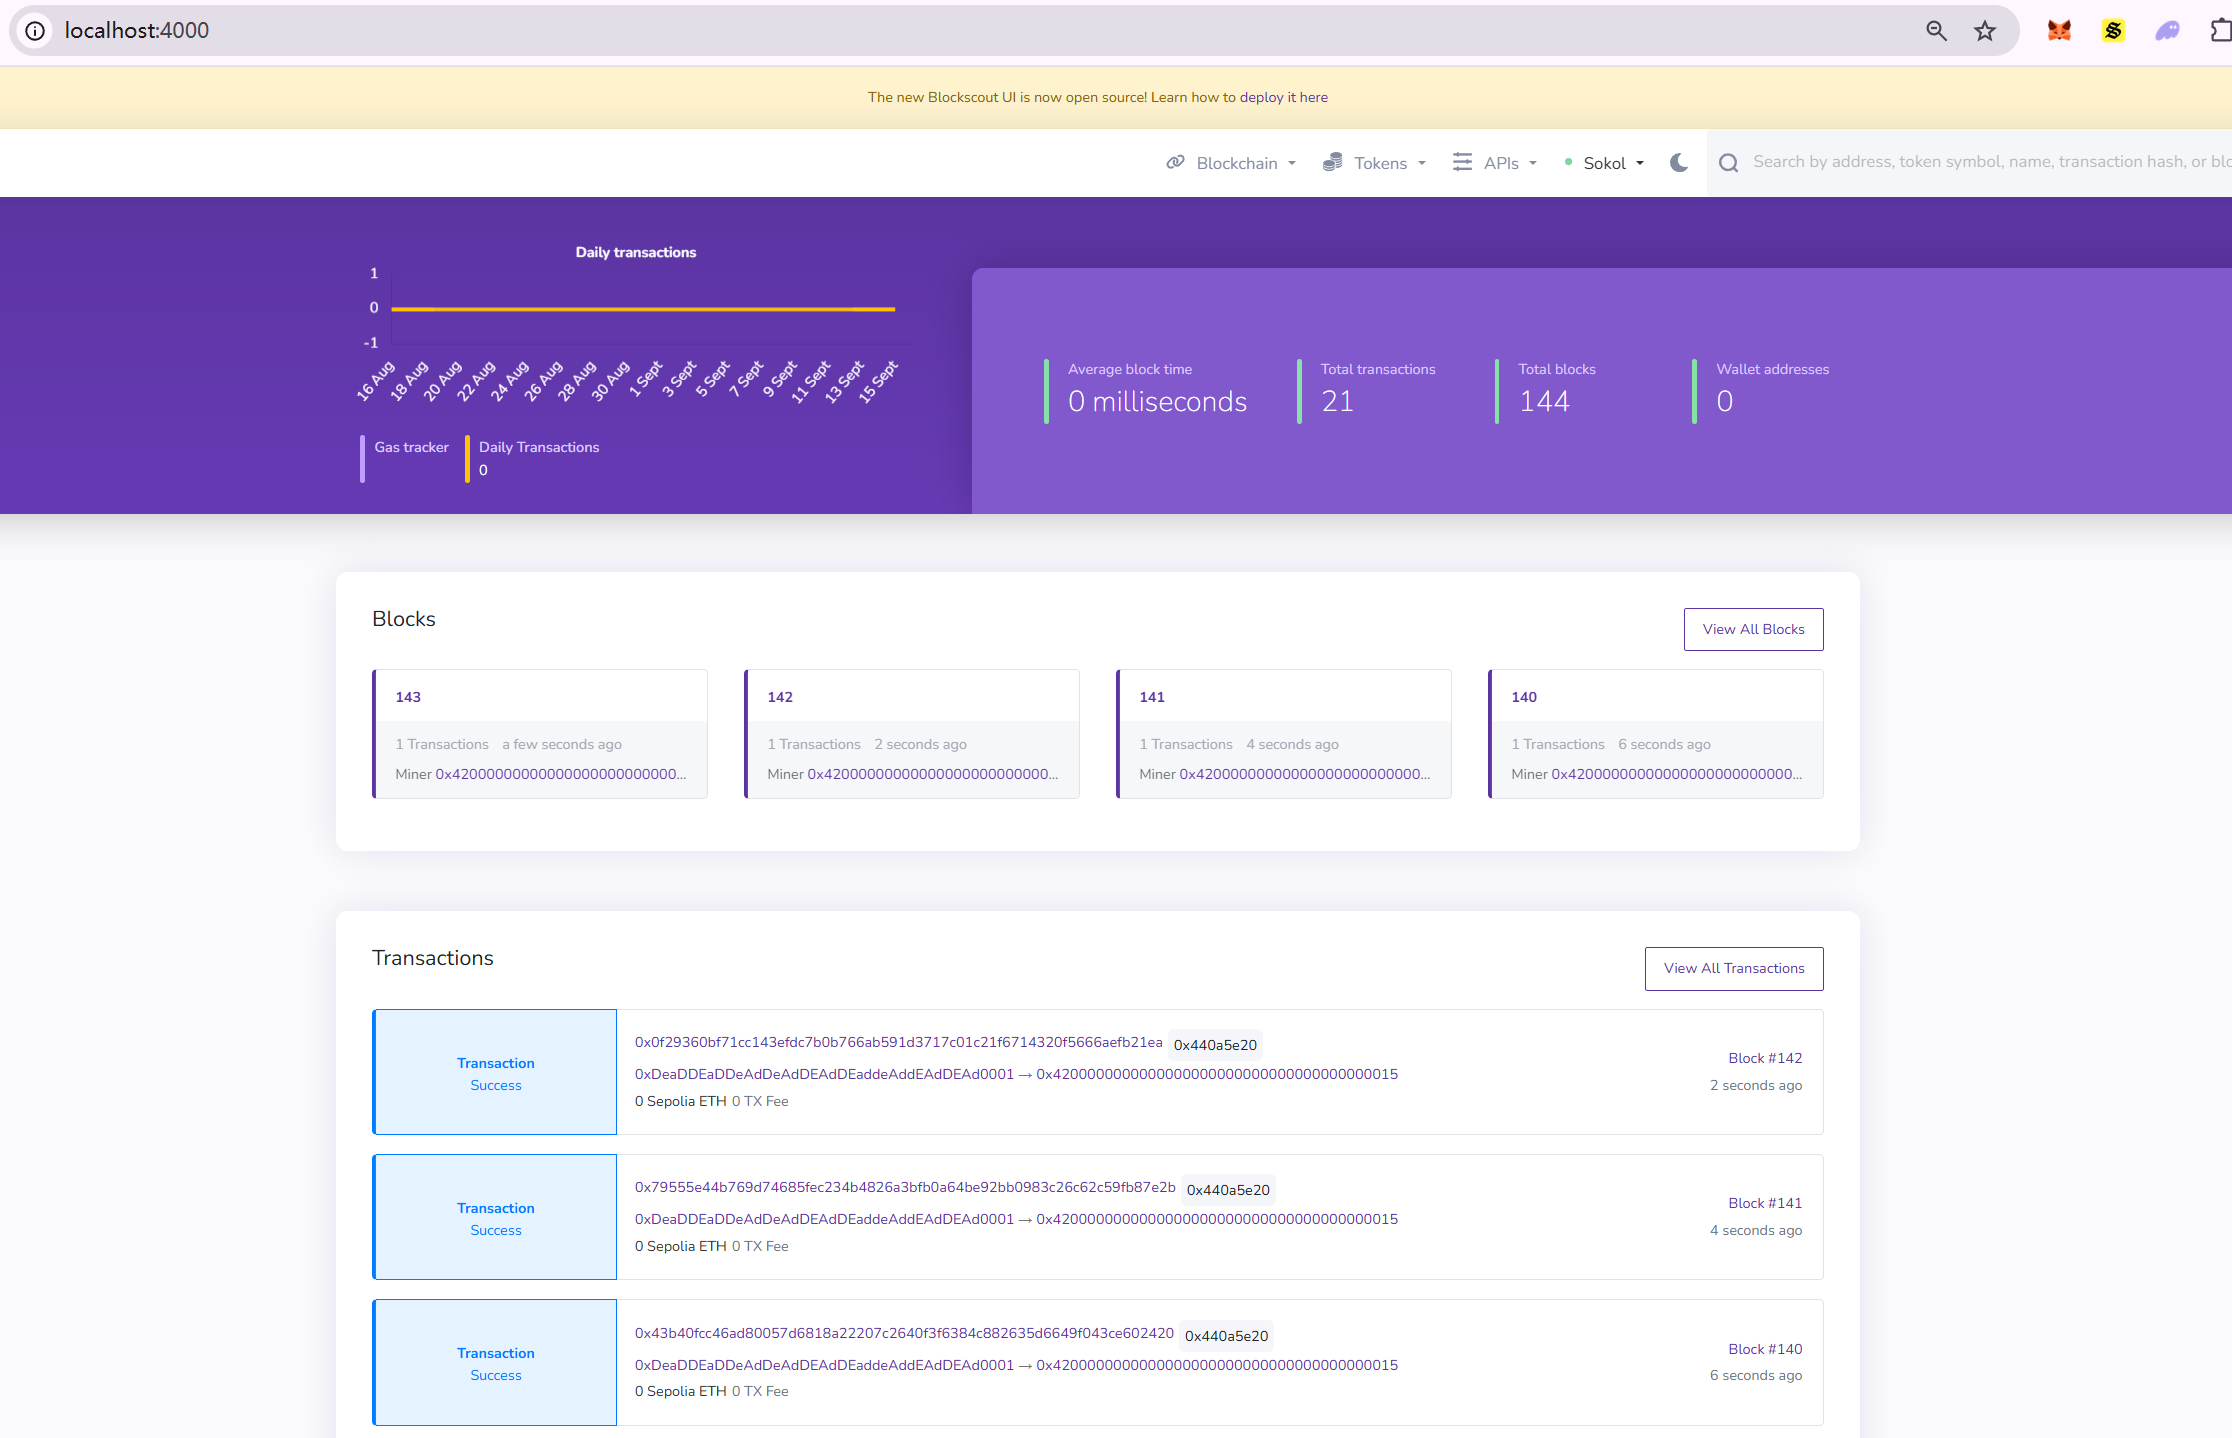
Task: Click View All Transactions button
Action: 1733,968
